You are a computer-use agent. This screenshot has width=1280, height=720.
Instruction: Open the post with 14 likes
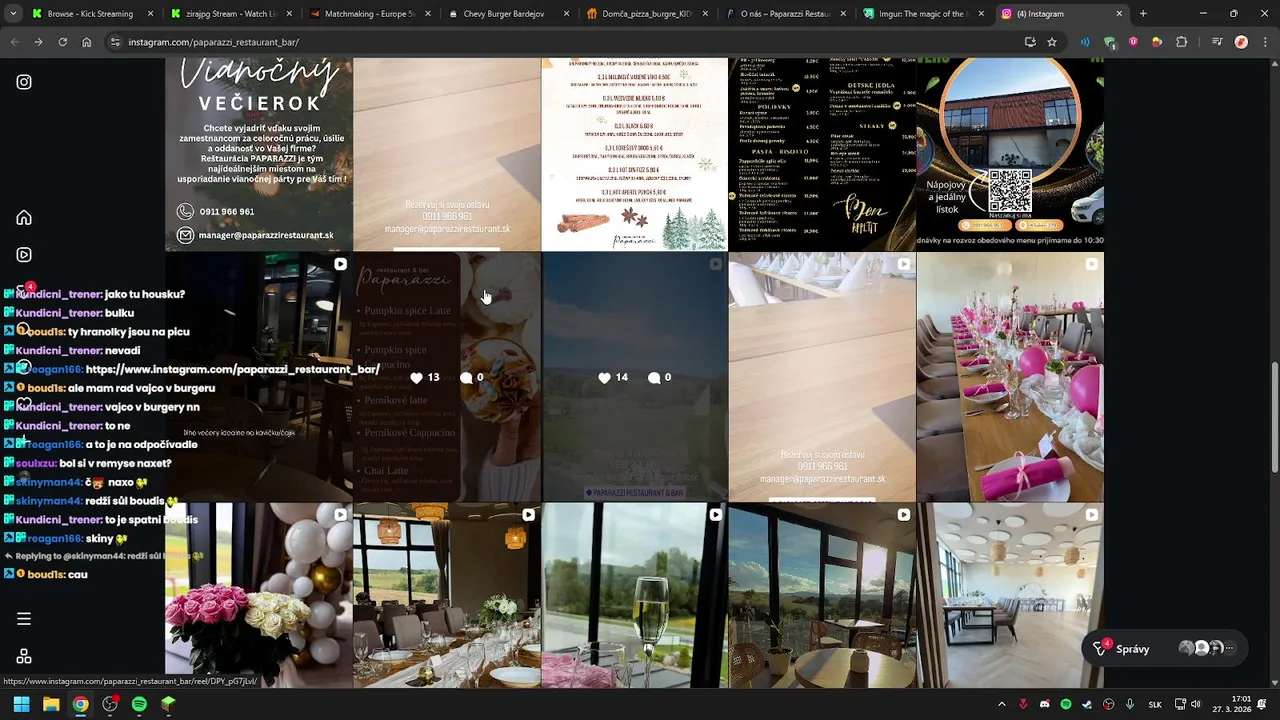634,377
